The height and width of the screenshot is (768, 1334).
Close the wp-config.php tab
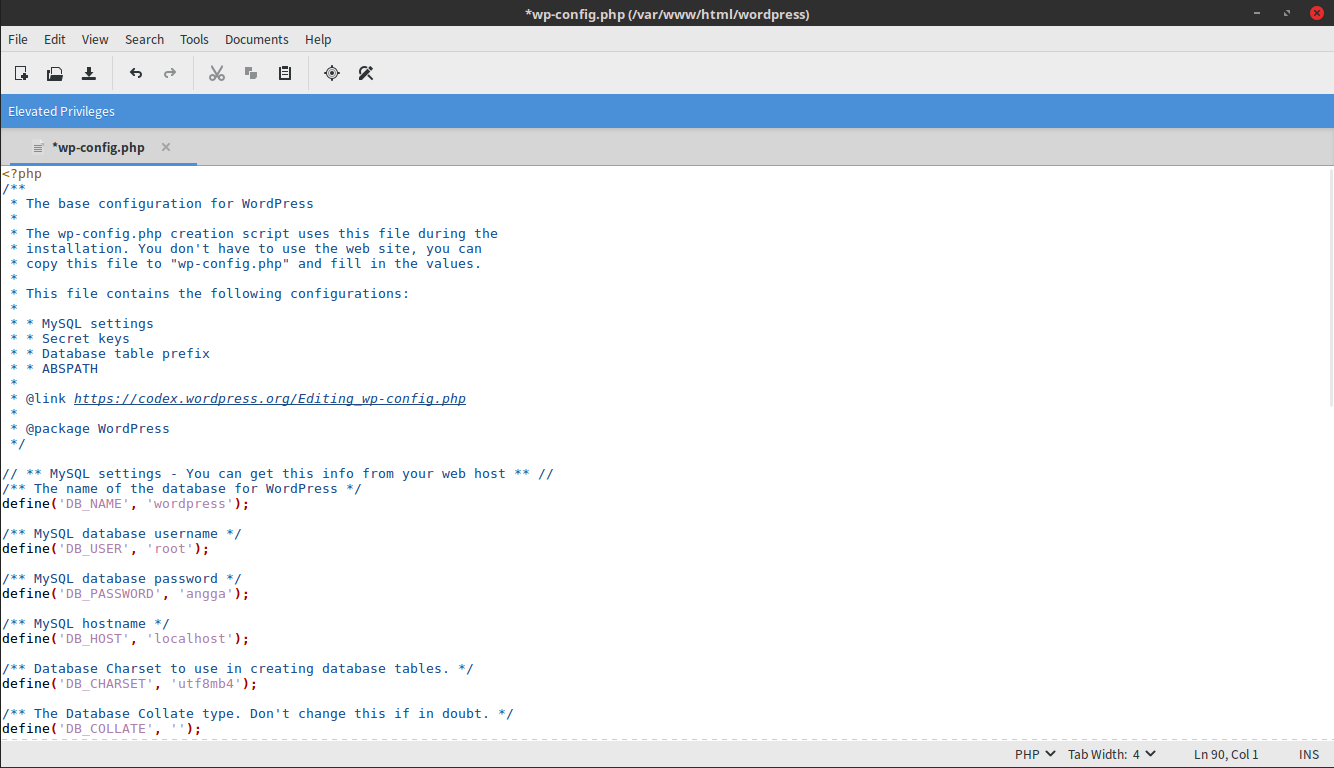pyautogui.click(x=166, y=147)
